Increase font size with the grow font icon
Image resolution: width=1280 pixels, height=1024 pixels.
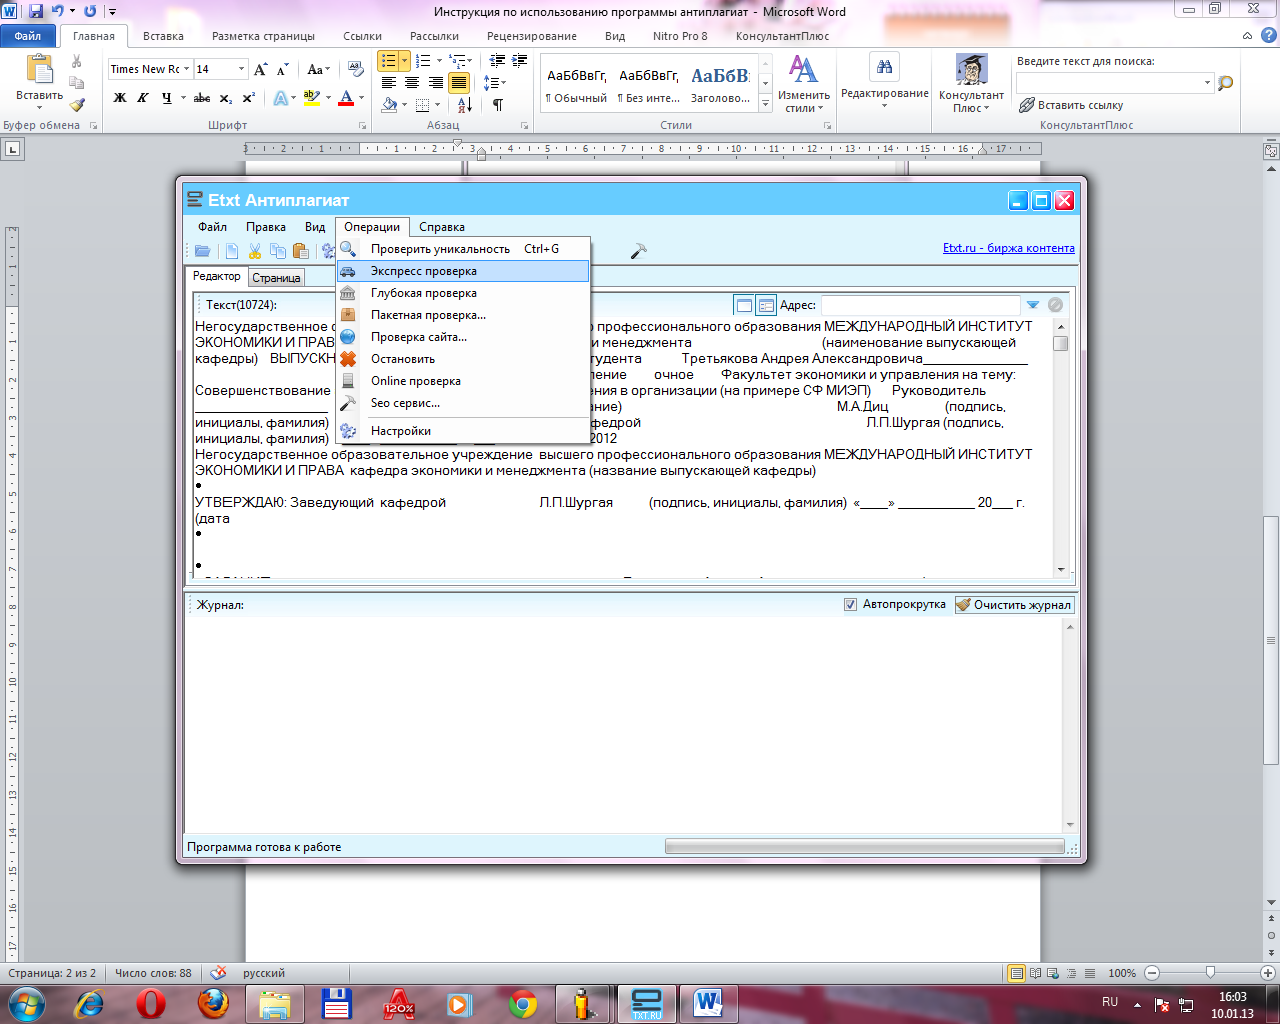point(261,69)
